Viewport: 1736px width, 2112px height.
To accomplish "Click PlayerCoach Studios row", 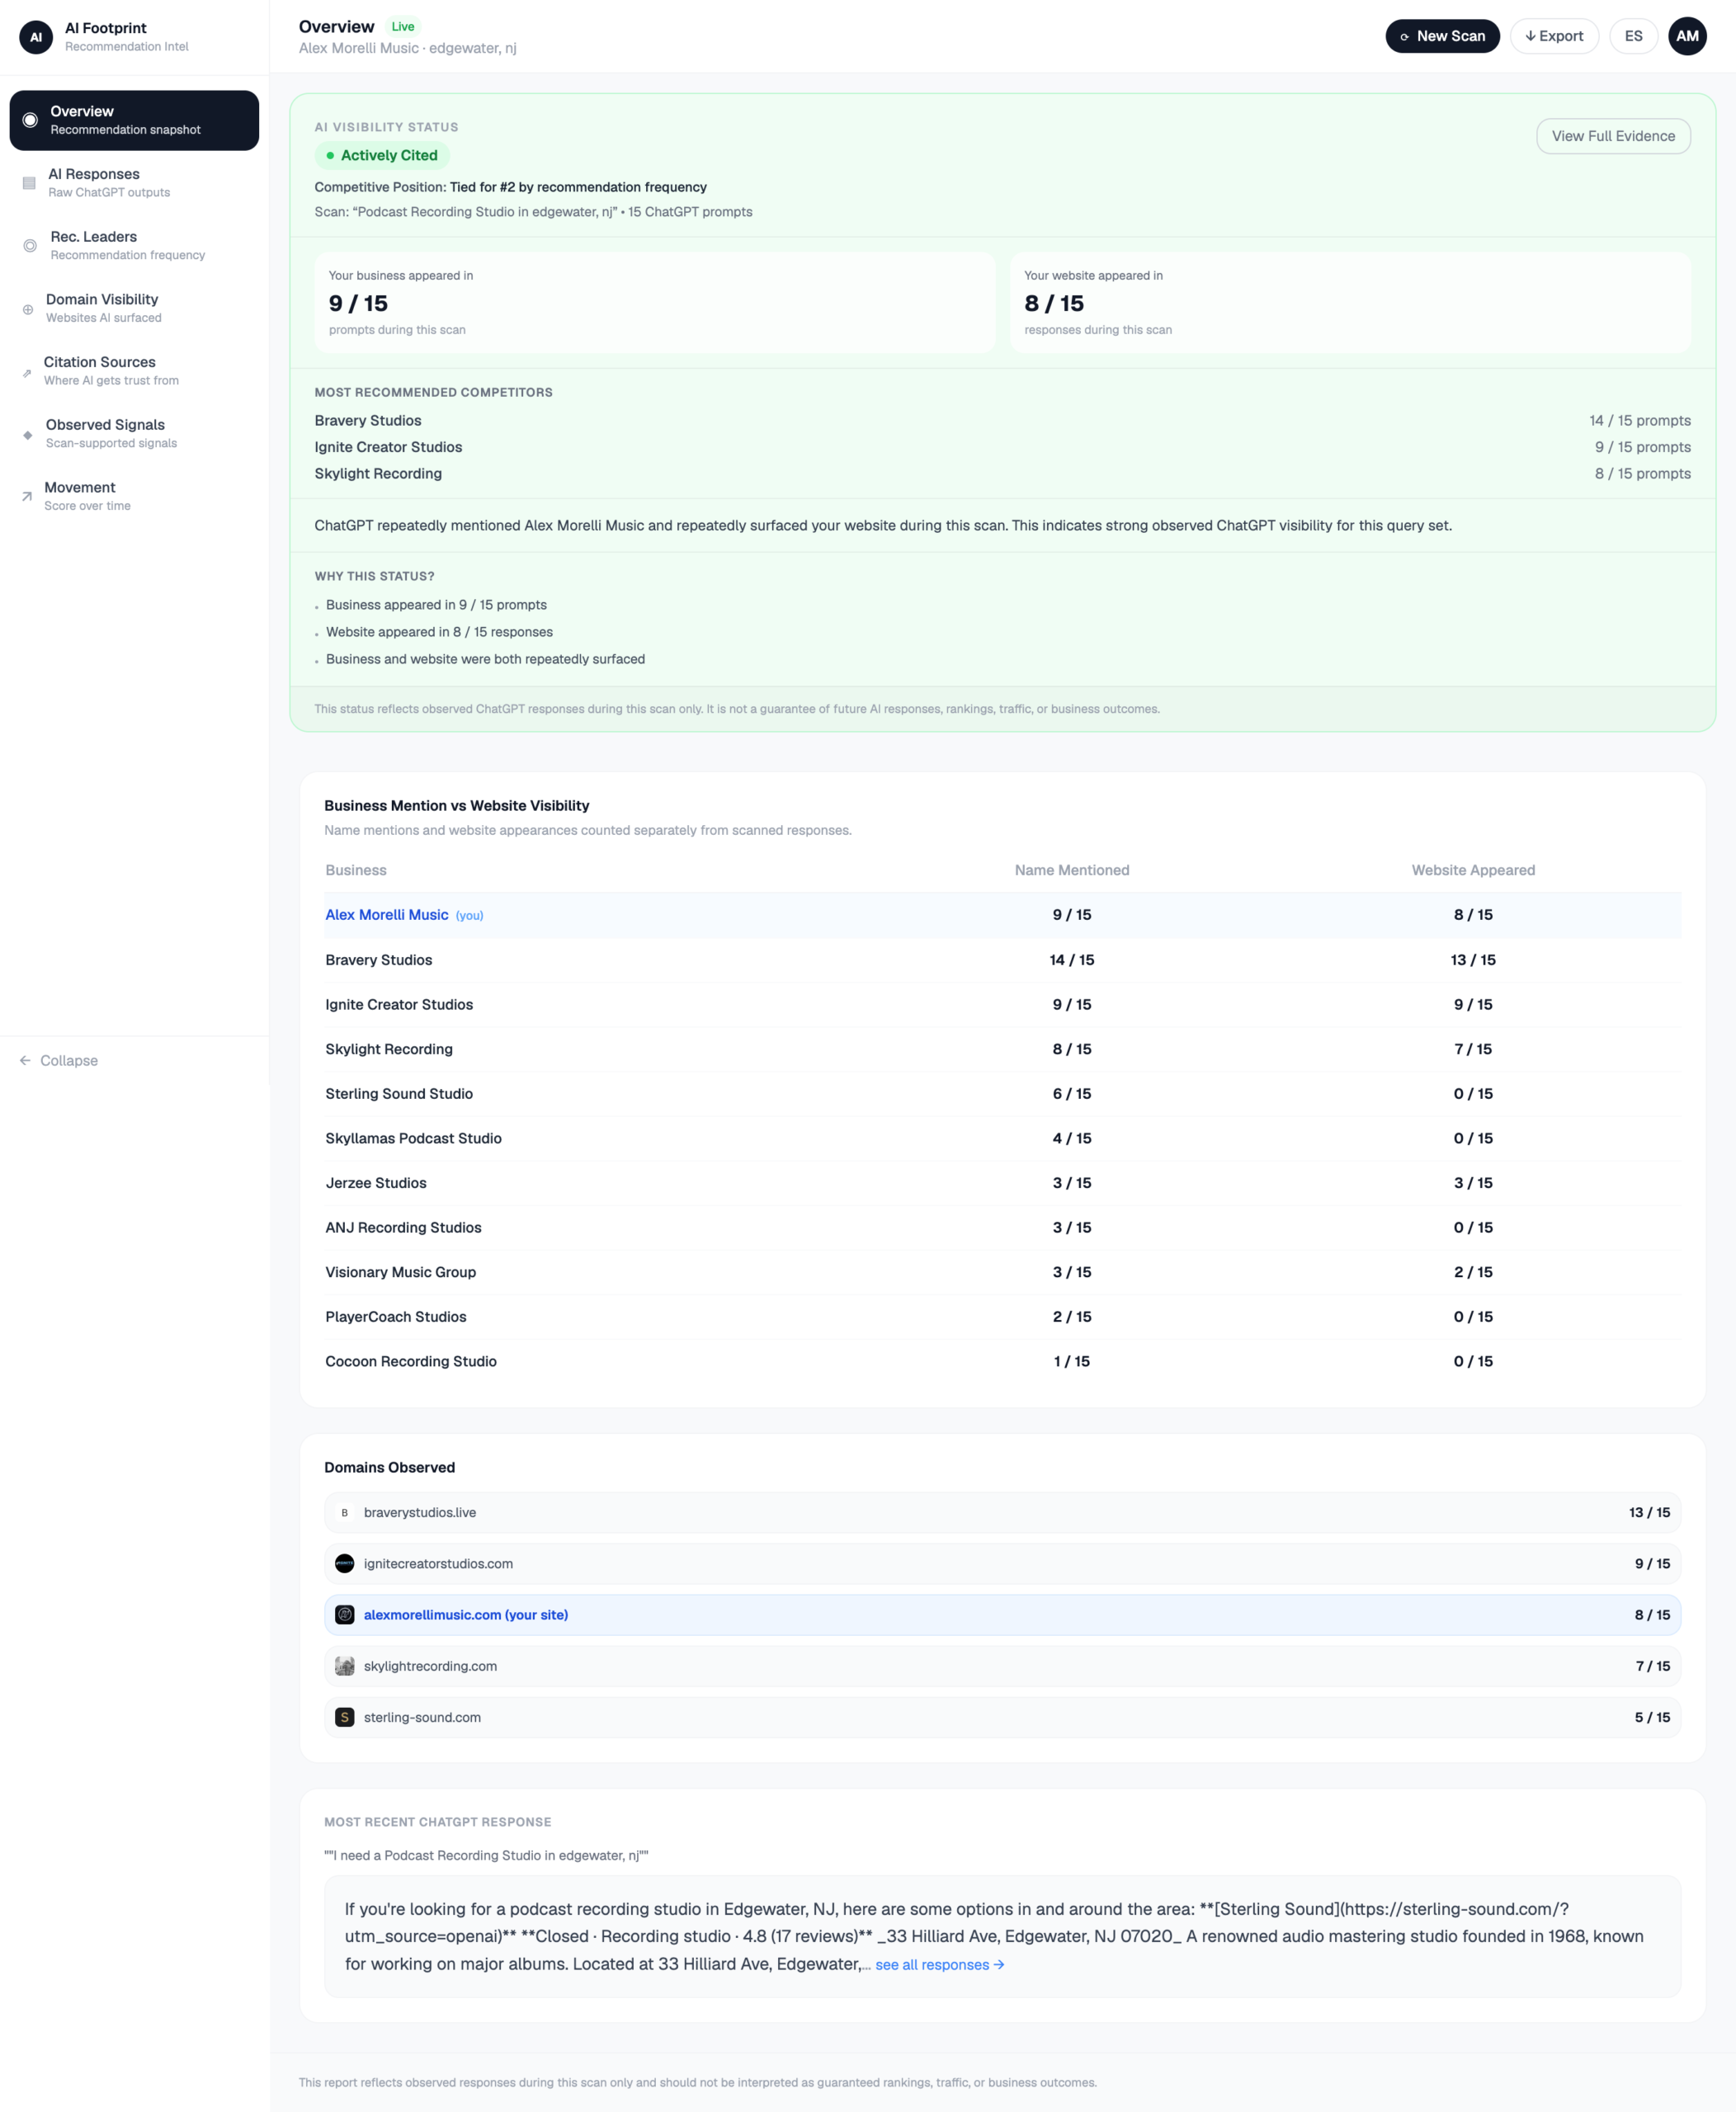I will point(1002,1316).
